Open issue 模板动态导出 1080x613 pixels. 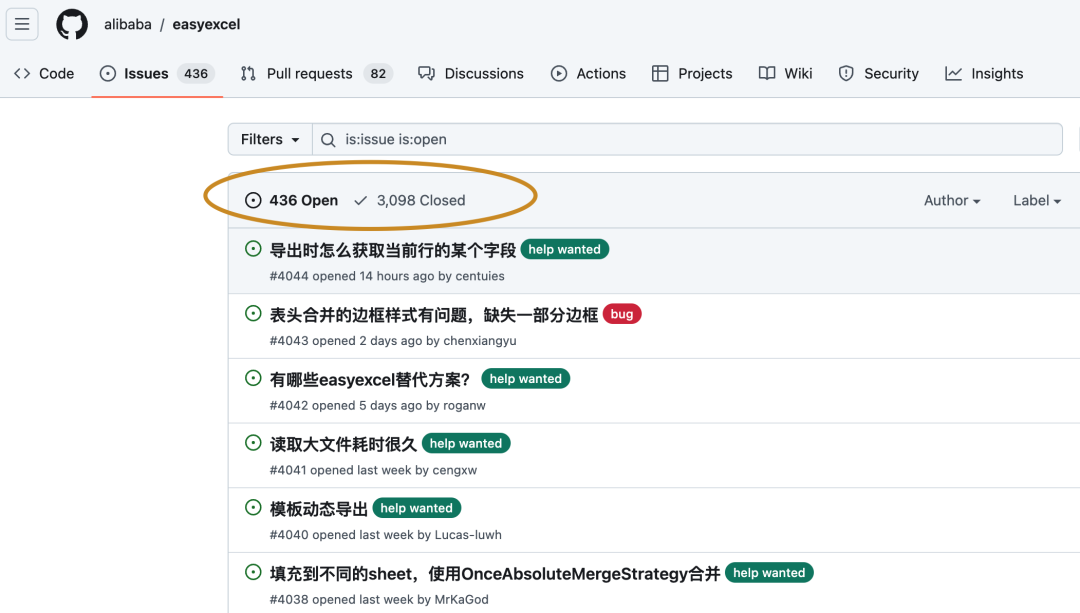318,509
